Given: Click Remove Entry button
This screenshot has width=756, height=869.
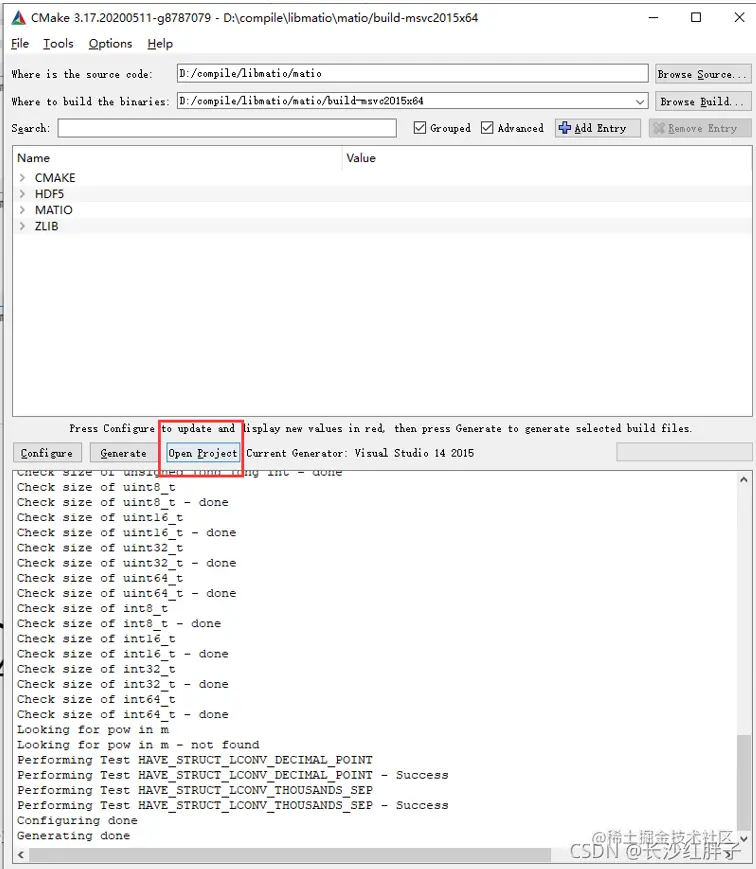Looking at the screenshot, I should point(700,128).
